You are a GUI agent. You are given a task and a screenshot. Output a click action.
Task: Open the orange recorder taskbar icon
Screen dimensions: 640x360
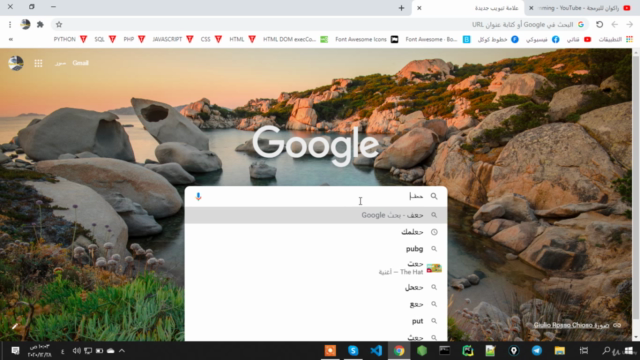click(330, 351)
